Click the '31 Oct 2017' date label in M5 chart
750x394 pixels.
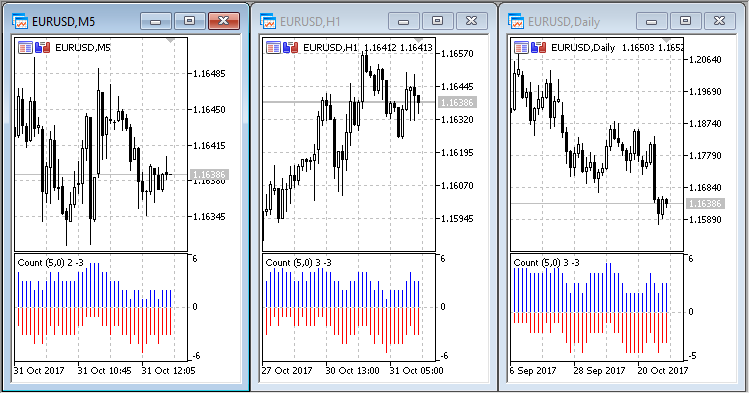(x=39, y=371)
